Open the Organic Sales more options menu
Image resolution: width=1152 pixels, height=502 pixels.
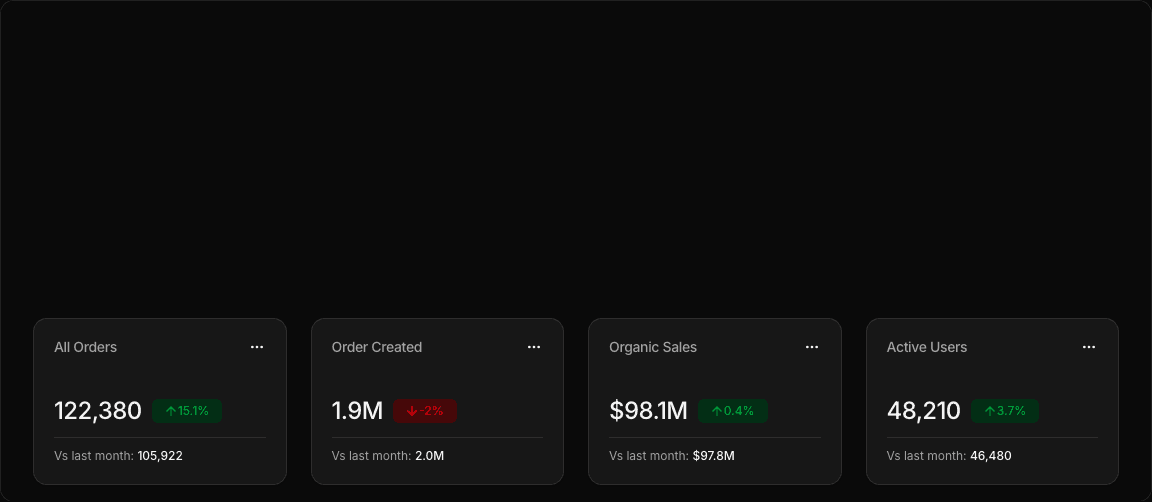812,347
